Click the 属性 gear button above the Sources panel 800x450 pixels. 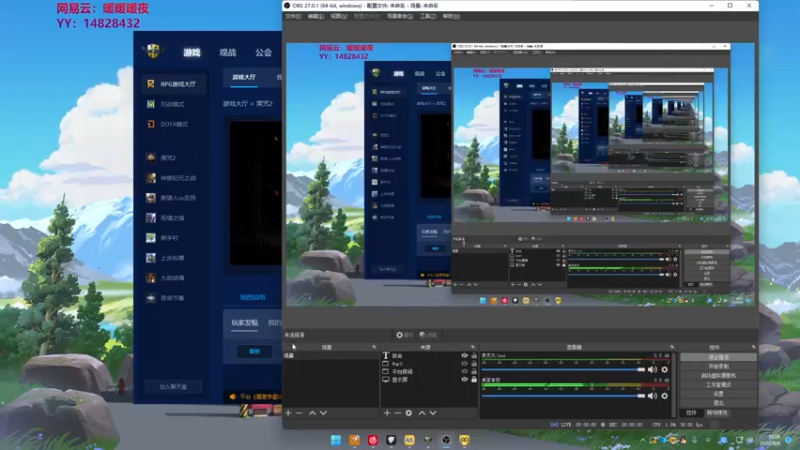point(404,335)
